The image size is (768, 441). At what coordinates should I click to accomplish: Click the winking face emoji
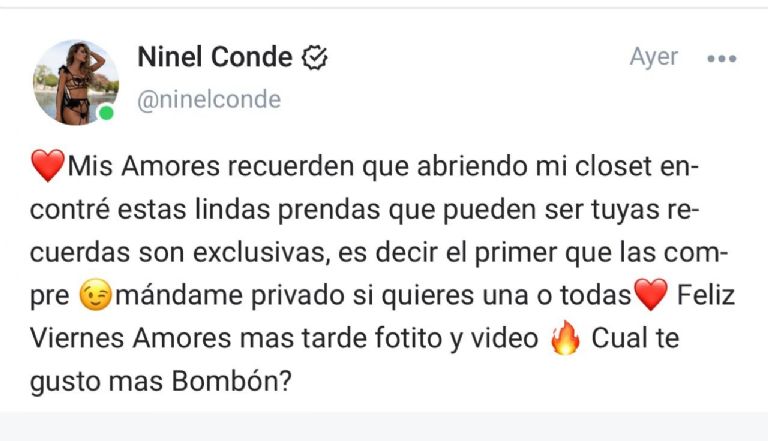click(x=96, y=295)
